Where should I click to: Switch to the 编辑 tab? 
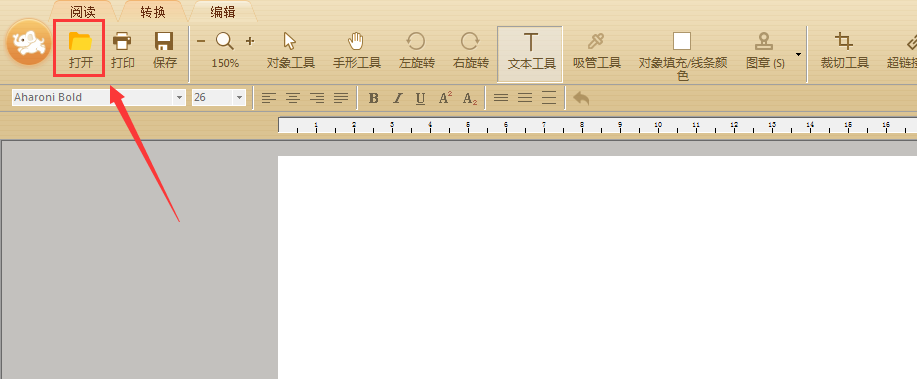pos(223,12)
